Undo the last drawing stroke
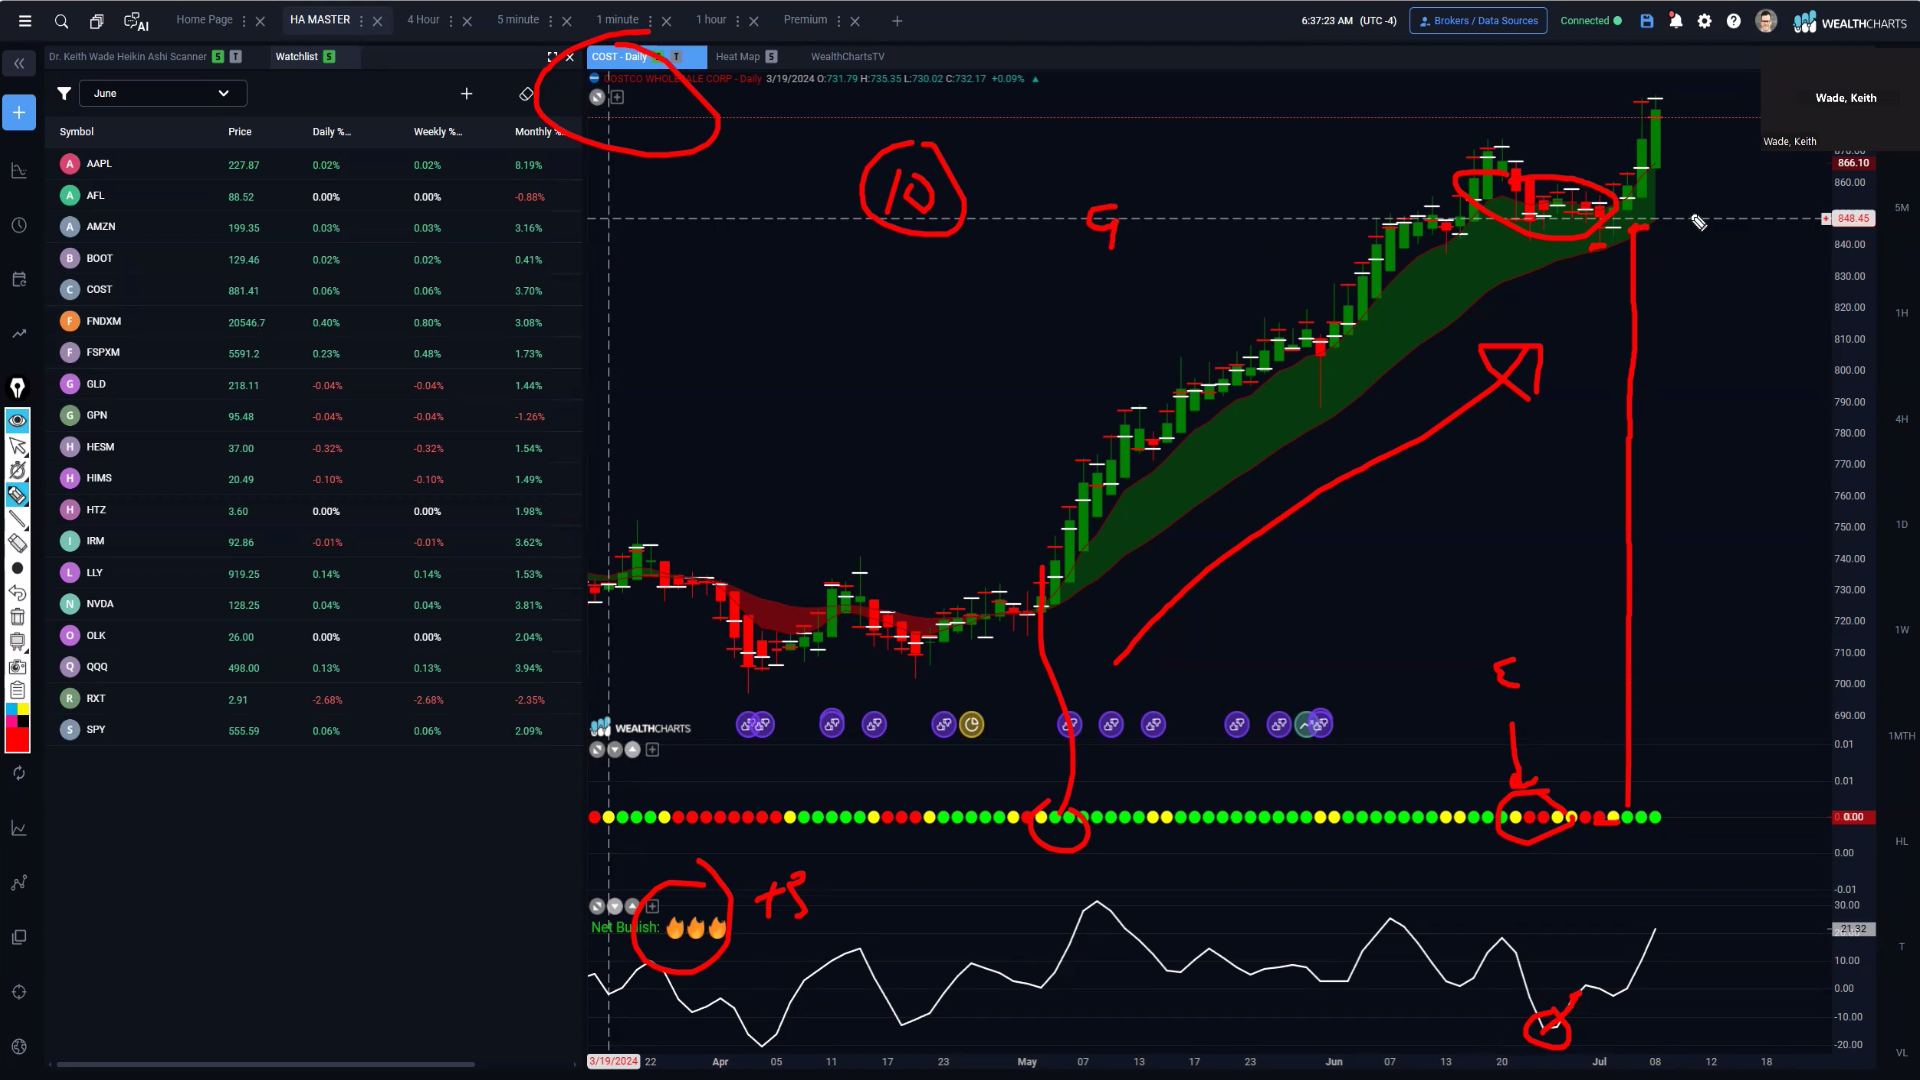Image resolution: width=1920 pixels, height=1080 pixels. (17, 592)
